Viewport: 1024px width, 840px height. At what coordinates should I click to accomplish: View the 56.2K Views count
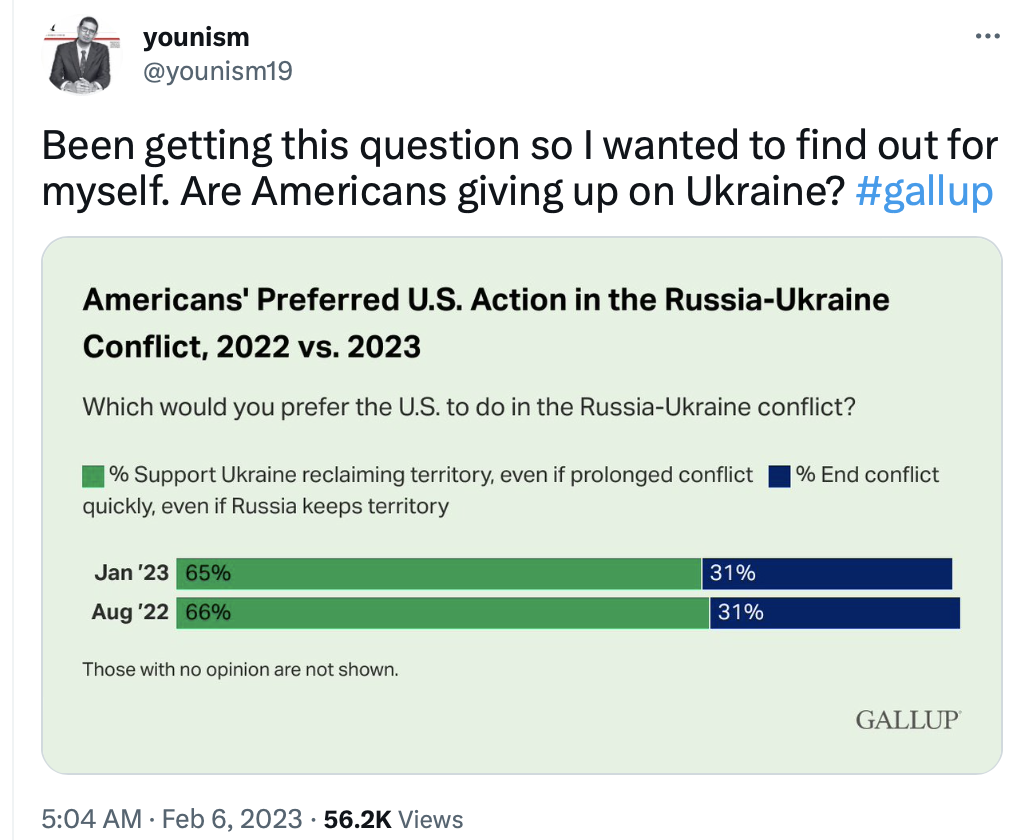[394, 819]
